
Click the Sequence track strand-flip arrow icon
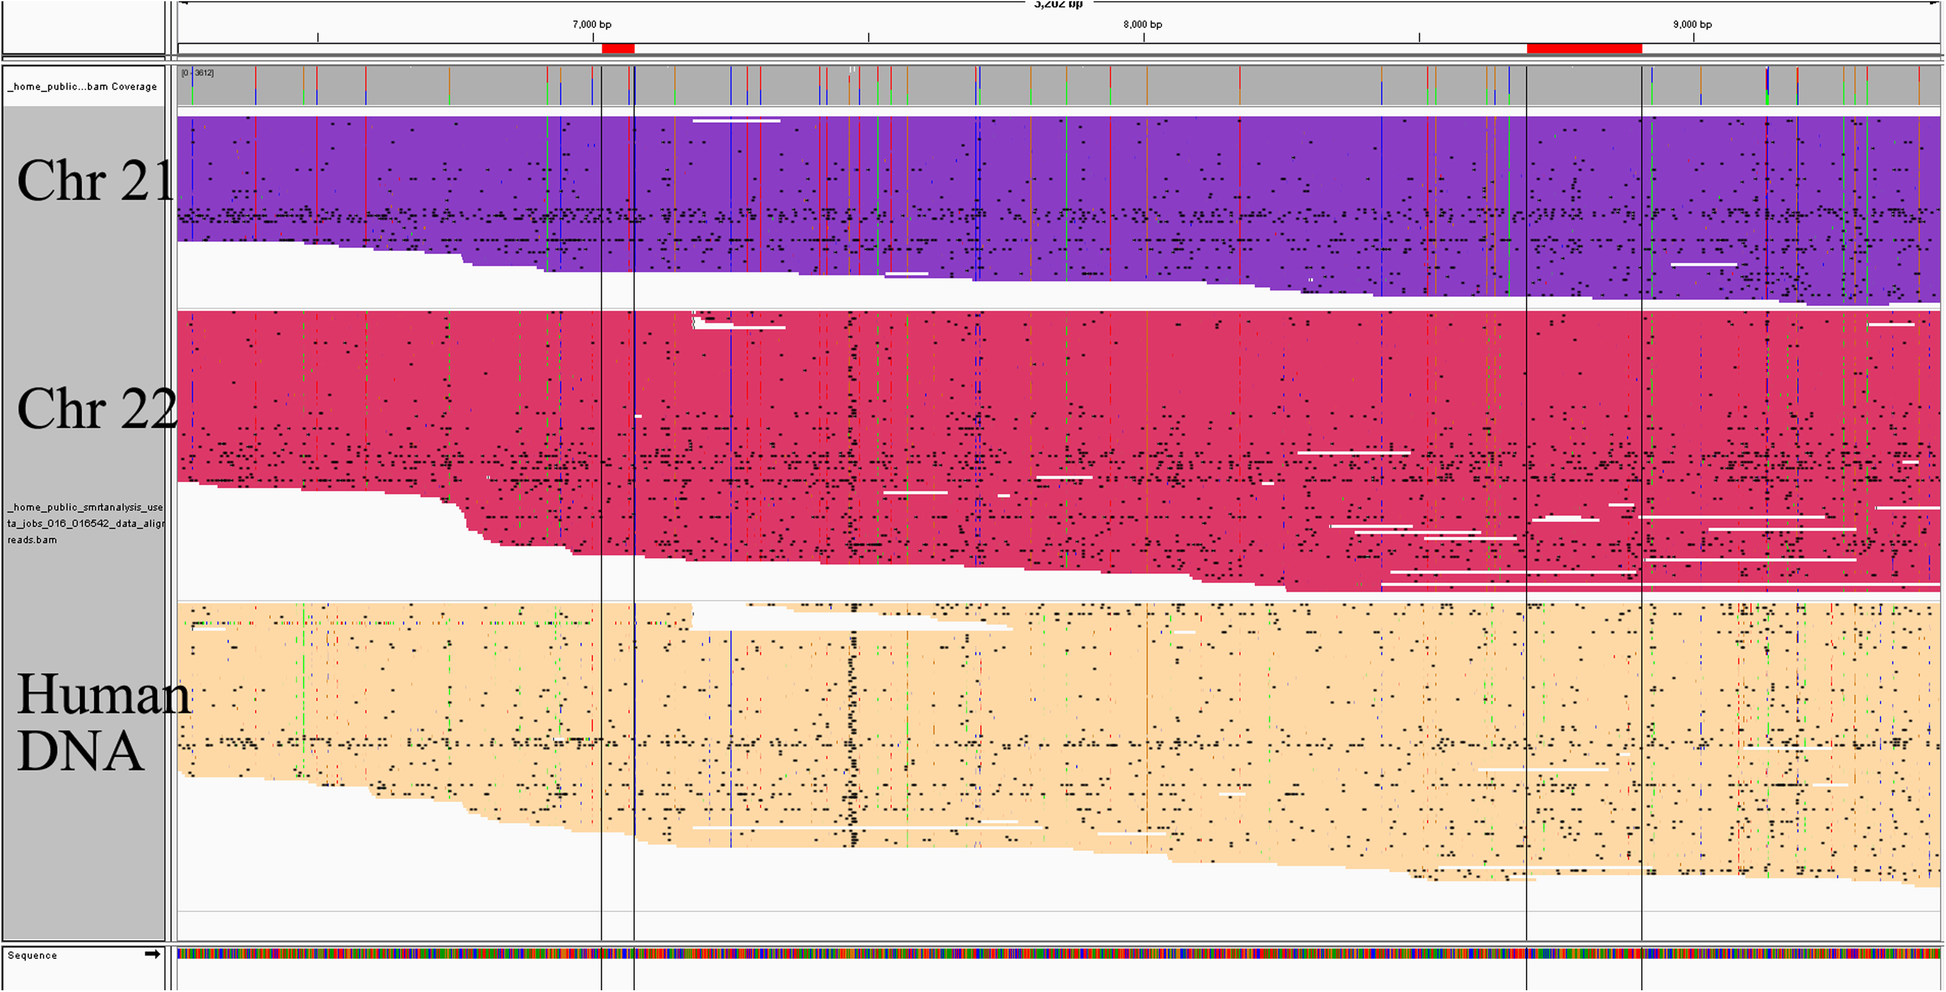[x=152, y=954]
